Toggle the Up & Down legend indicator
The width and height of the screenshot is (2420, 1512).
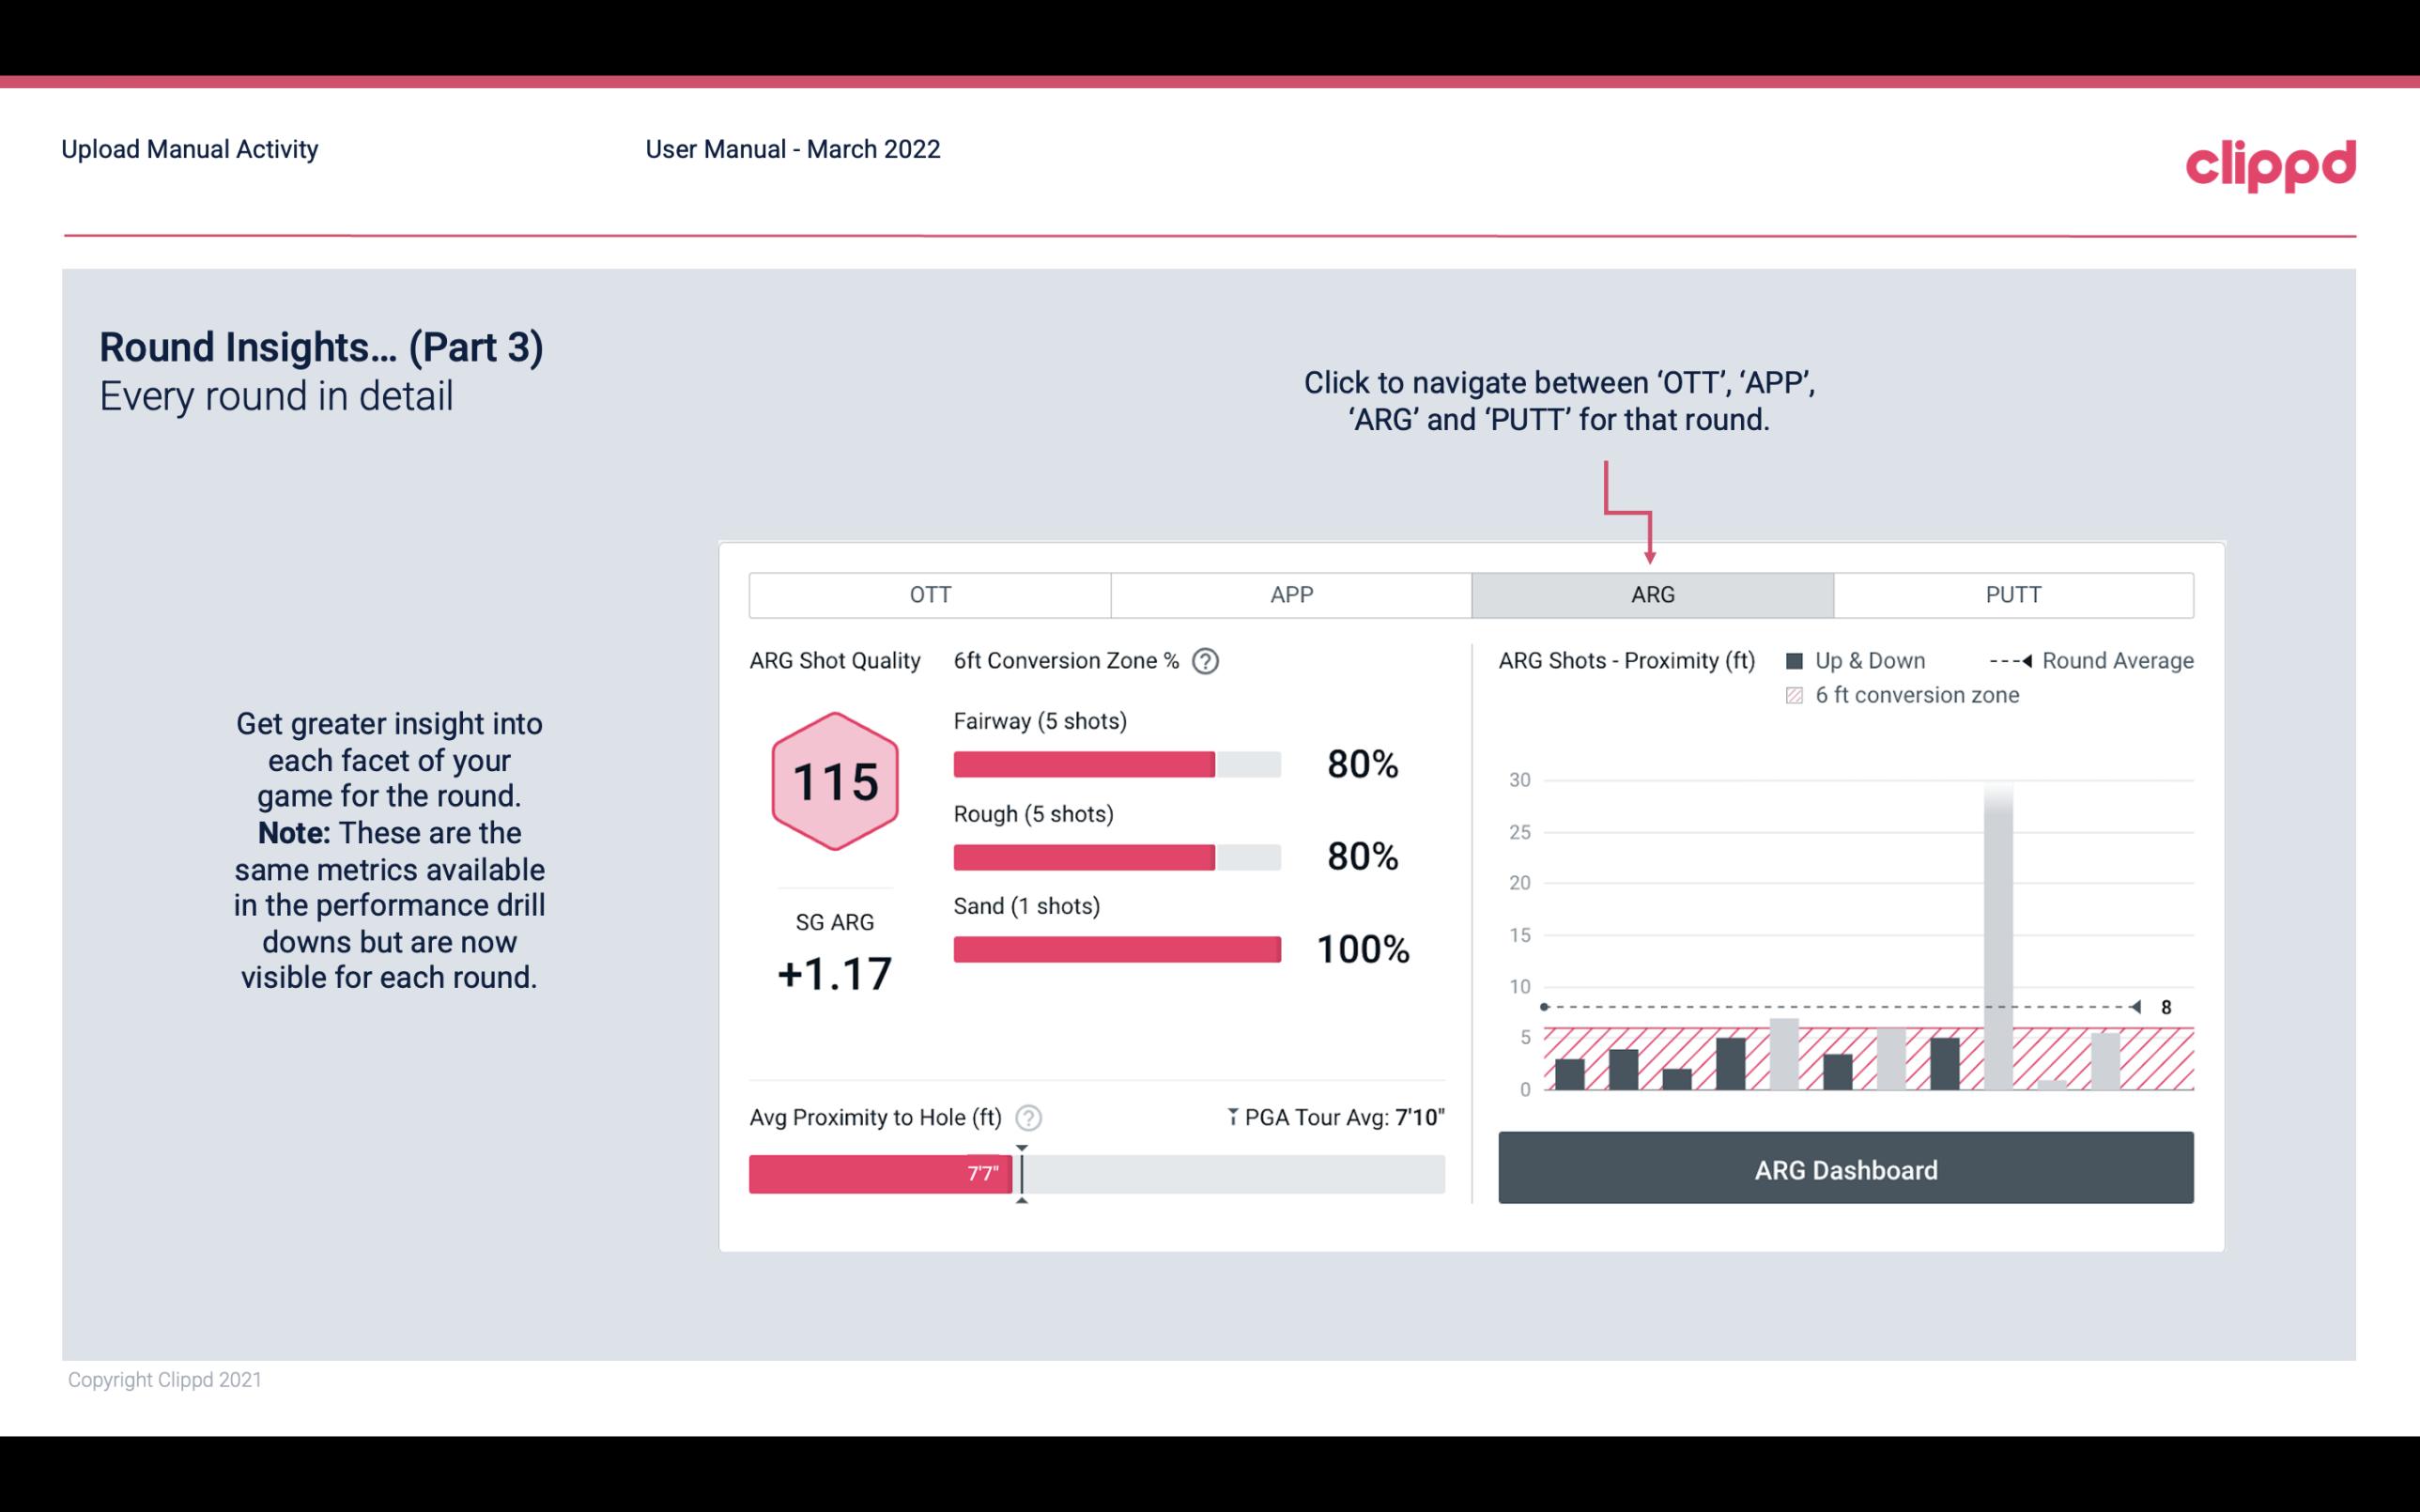[x=1802, y=660]
